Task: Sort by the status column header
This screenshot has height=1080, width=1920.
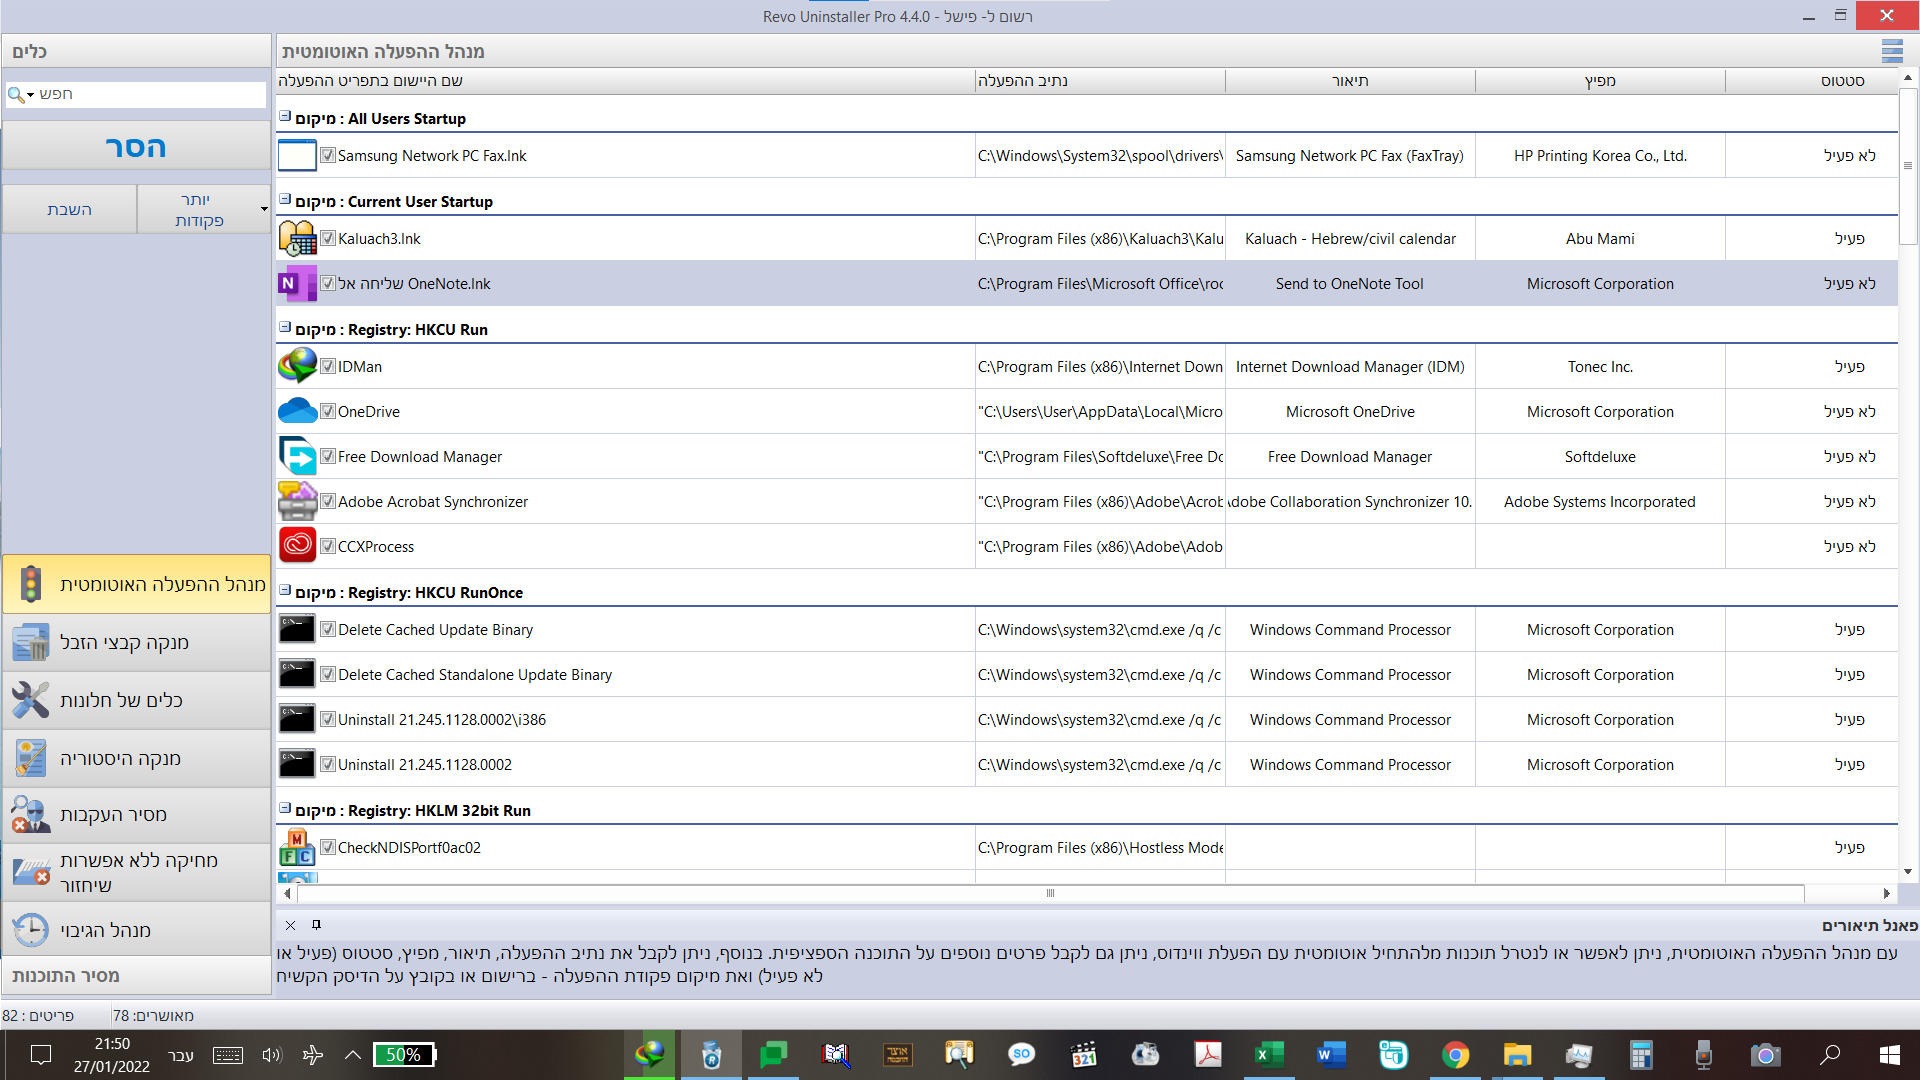Action: coord(1812,81)
